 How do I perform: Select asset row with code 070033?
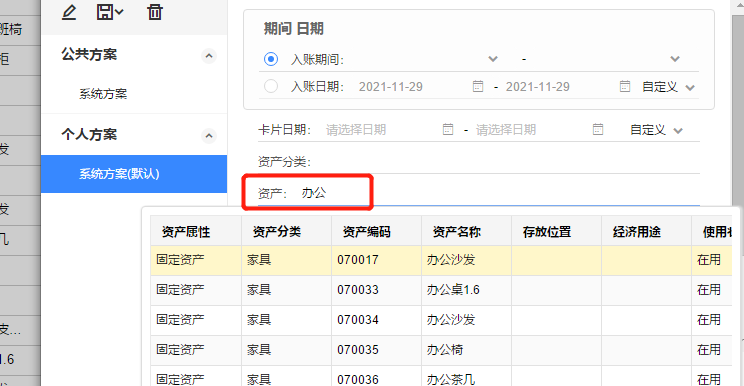click(x=441, y=290)
